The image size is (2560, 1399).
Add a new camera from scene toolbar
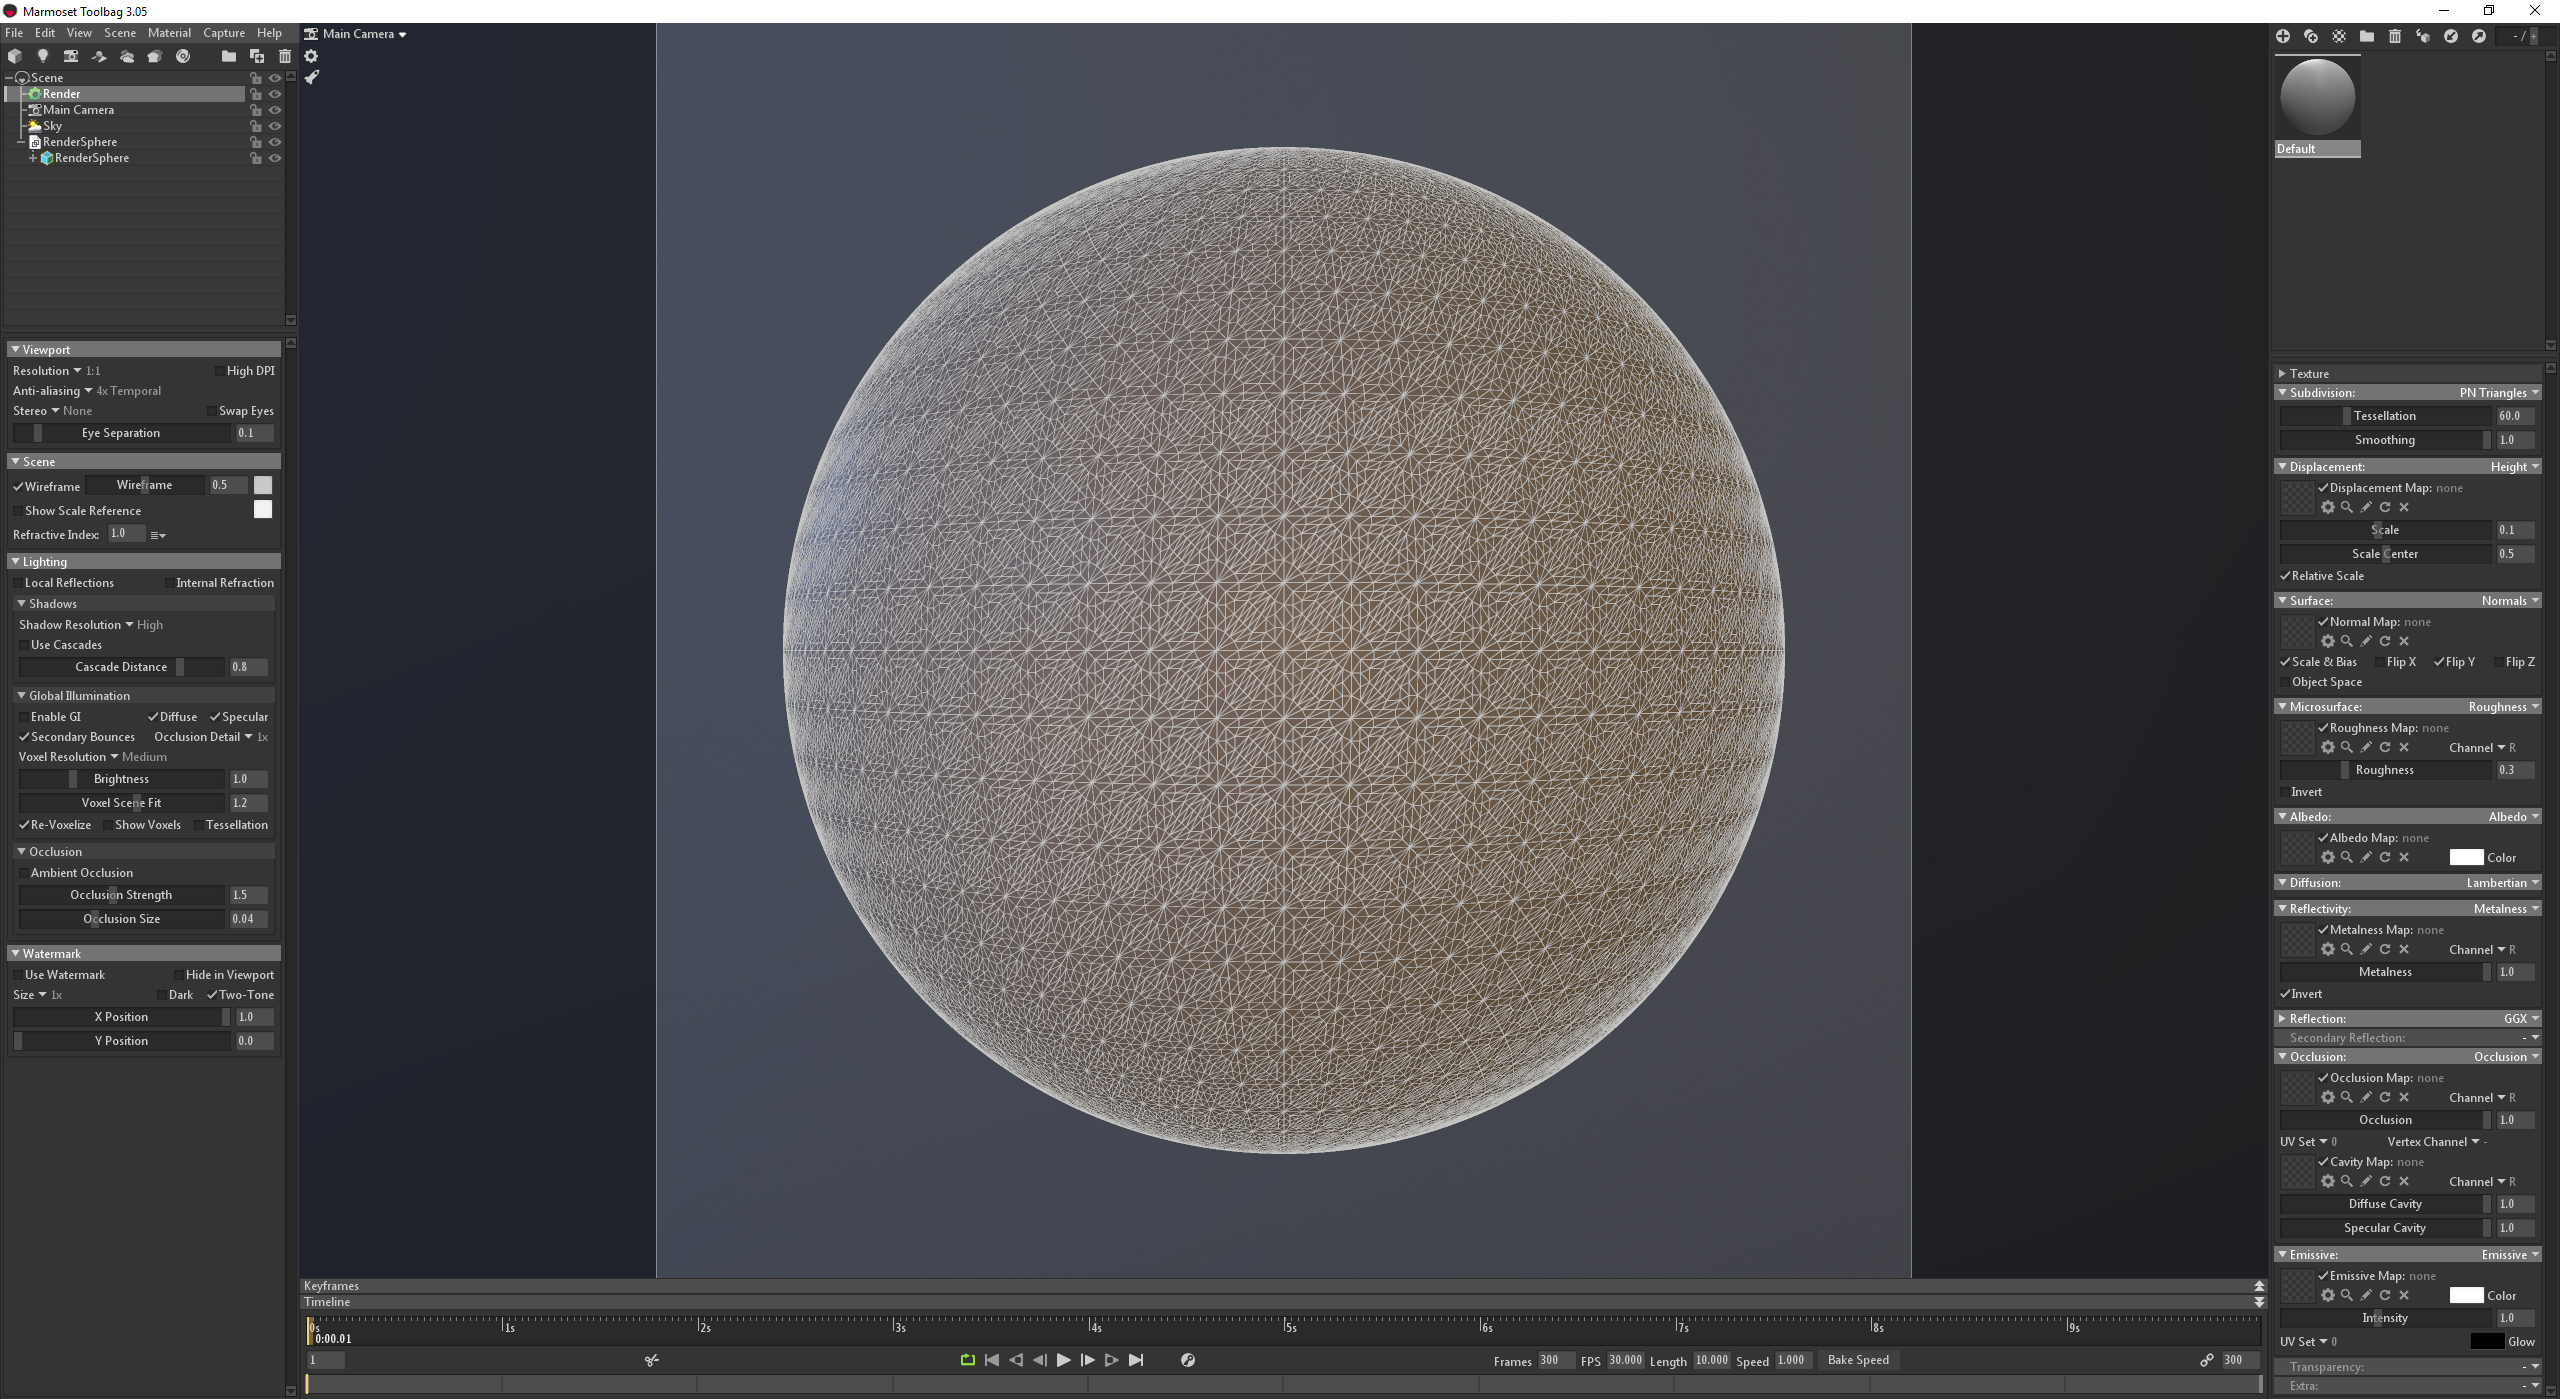tap(71, 56)
